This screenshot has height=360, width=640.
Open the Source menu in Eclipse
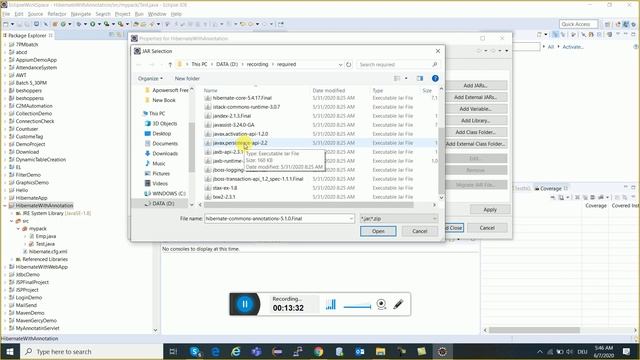pyautogui.click(x=35, y=14)
